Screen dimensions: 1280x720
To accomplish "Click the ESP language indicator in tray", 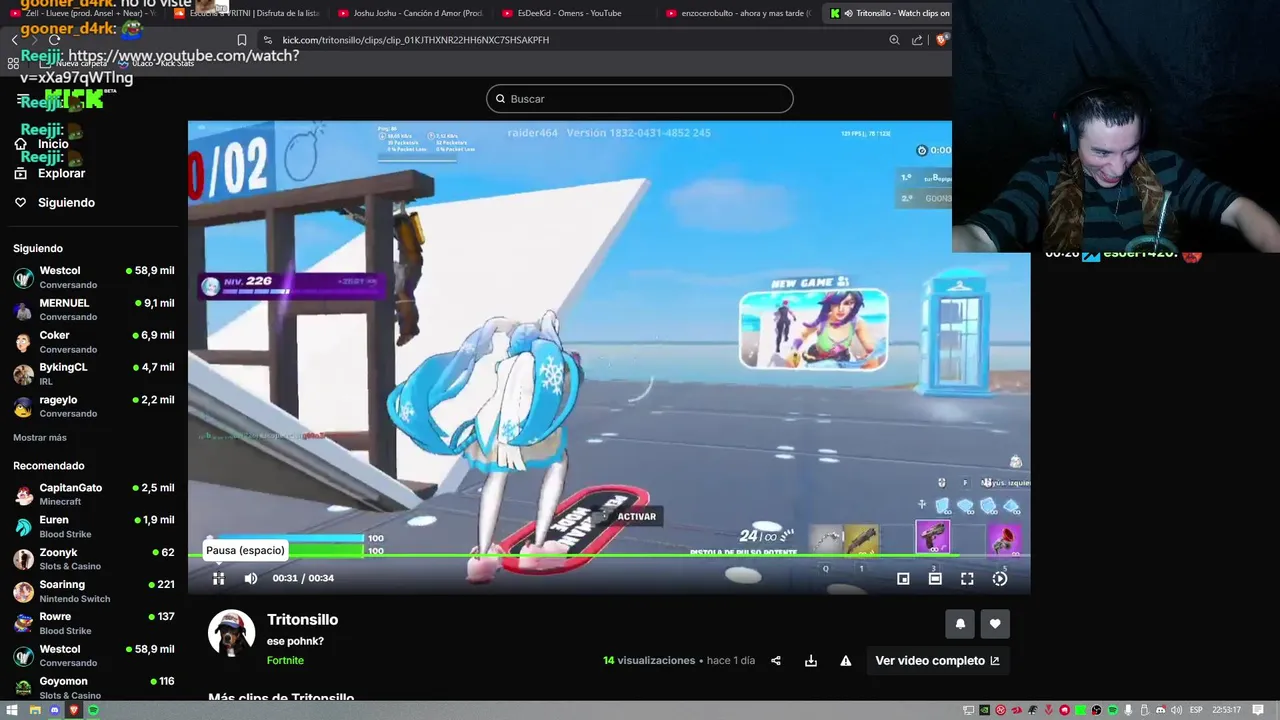I will [1196, 710].
